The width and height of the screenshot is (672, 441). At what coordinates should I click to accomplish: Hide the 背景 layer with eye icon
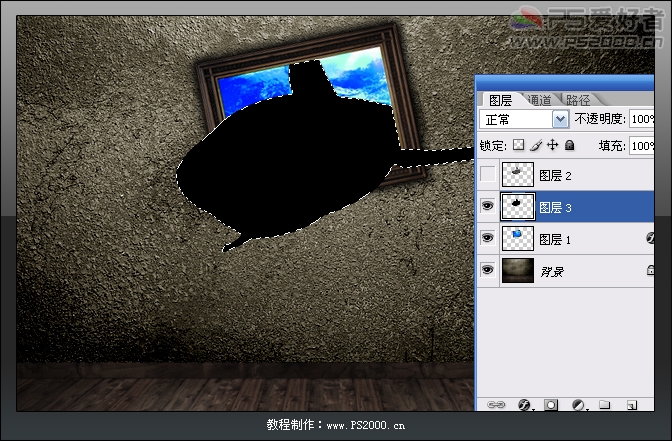point(487,270)
